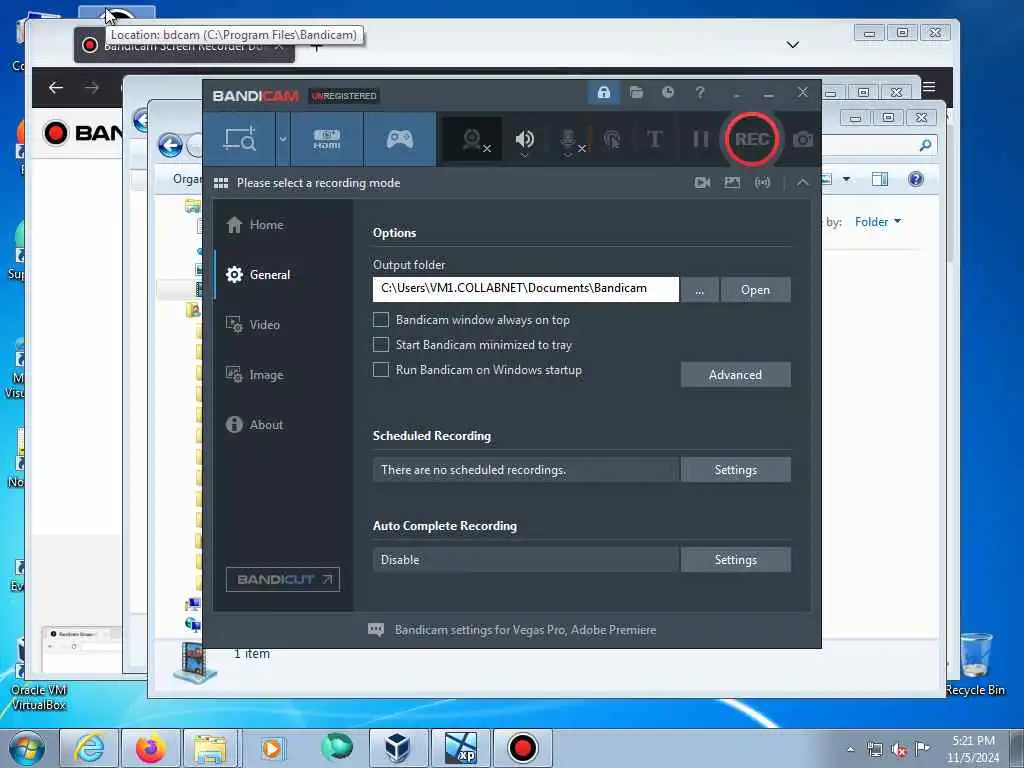Open the browser tab list chevron

[793, 44]
